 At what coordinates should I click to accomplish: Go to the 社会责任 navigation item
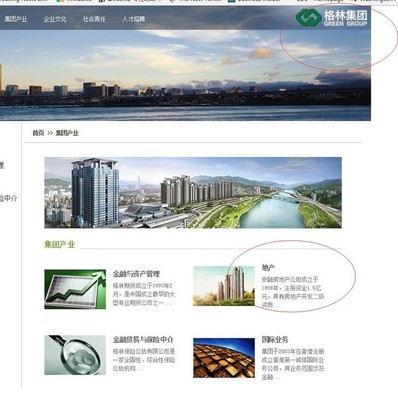coord(94,19)
